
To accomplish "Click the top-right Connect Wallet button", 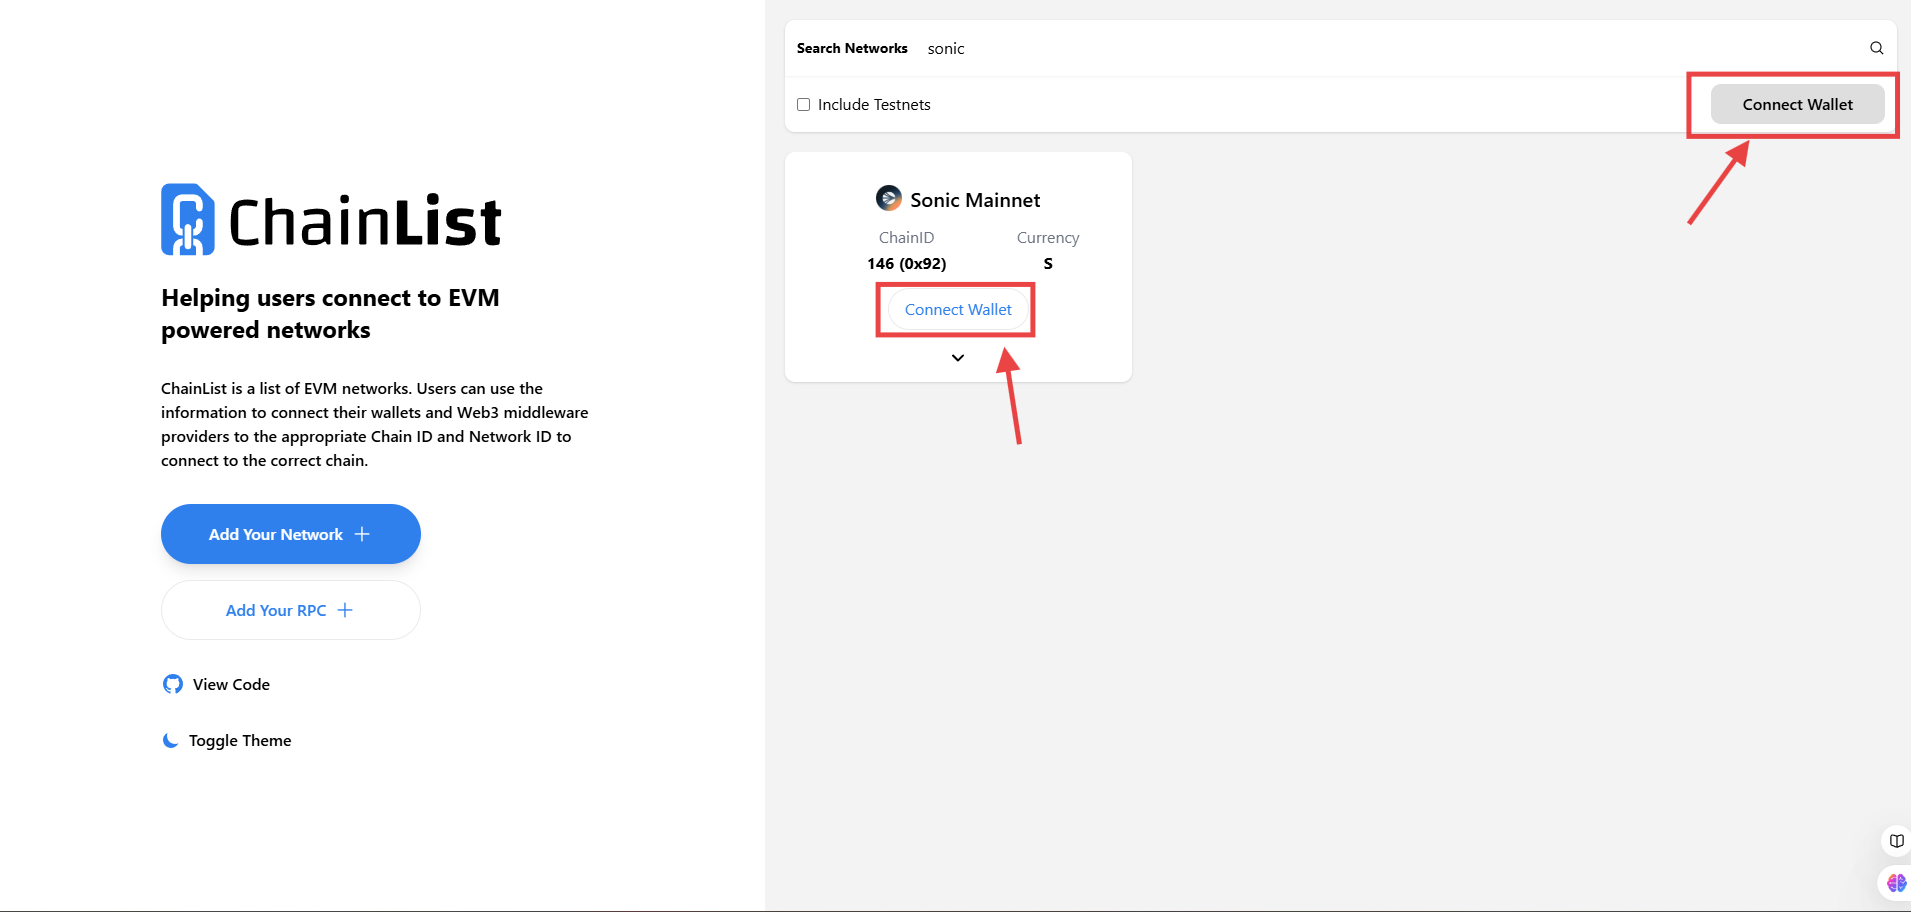I will click(x=1797, y=104).
